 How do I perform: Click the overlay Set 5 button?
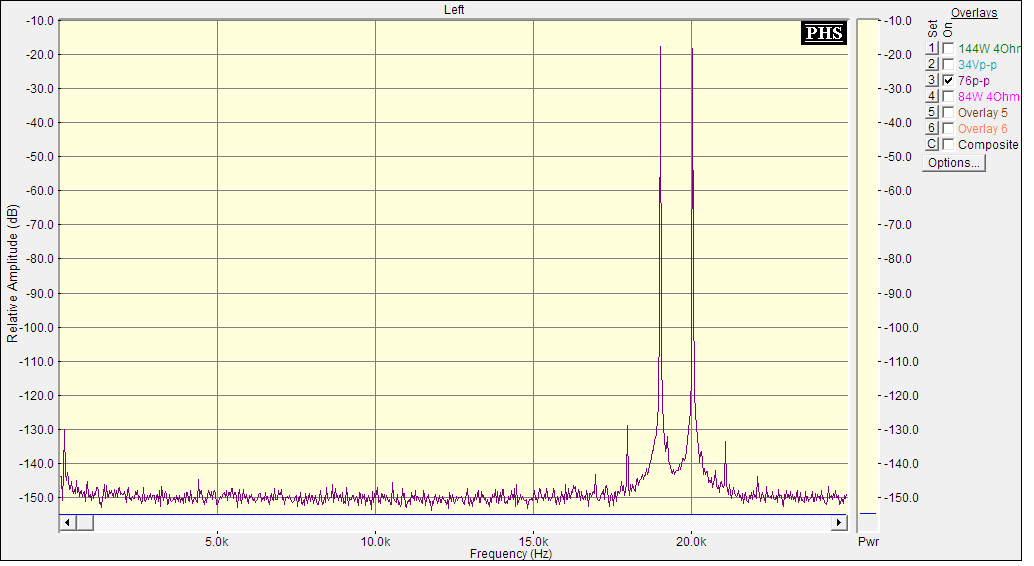click(x=931, y=112)
